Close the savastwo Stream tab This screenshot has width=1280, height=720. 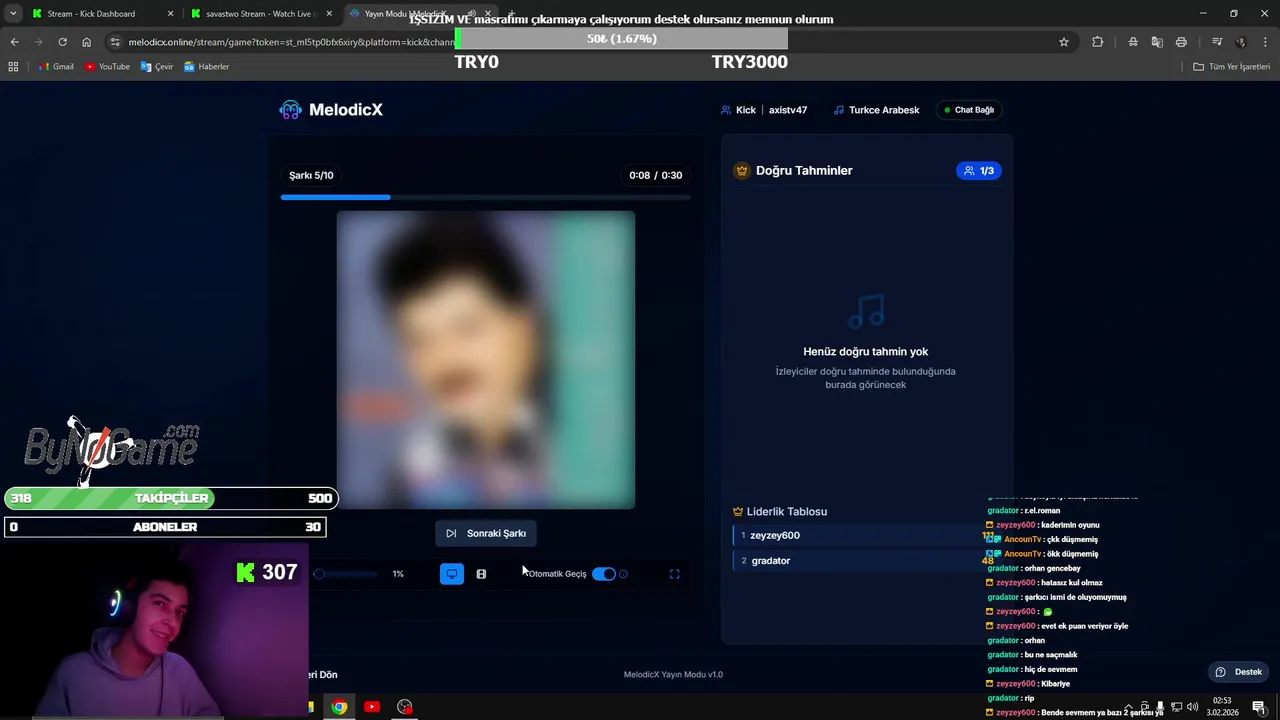point(329,14)
